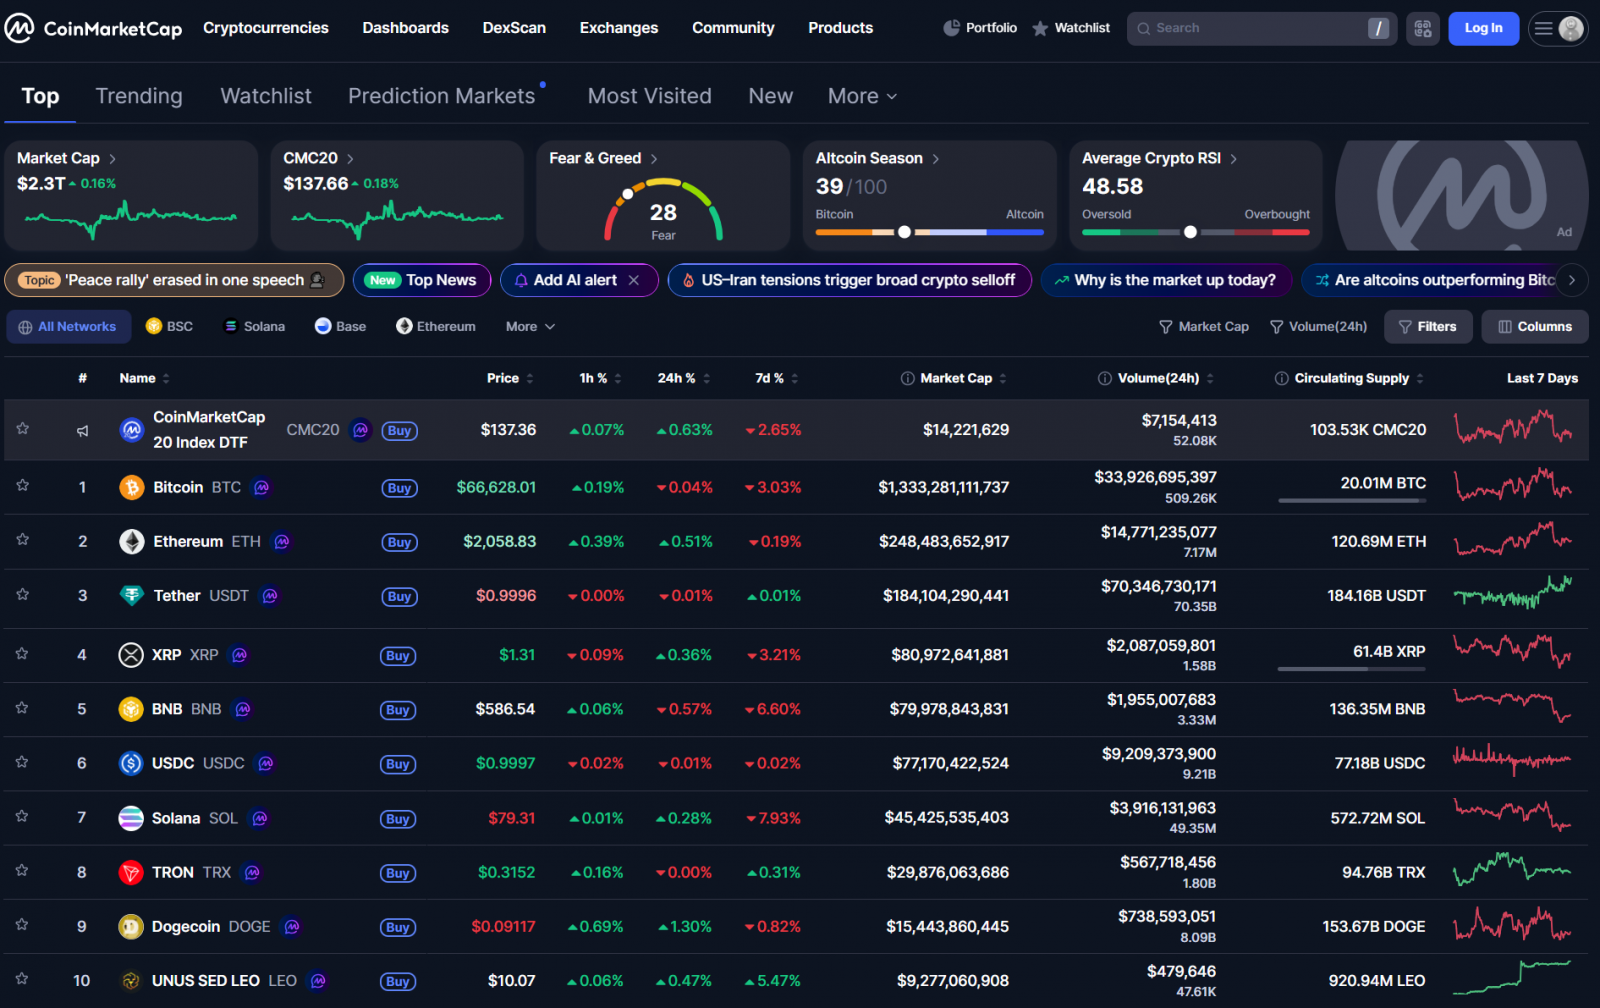Image resolution: width=1600 pixels, height=1008 pixels.
Task: Switch to the Trending tab
Action: (139, 96)
